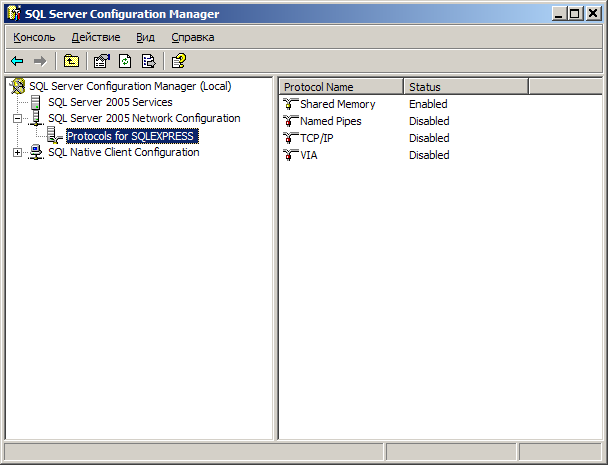The height and width of the screenshot is (465, 608).
Task: Click the TCP/IP protocol icon
Action: (x=290, y=138)
